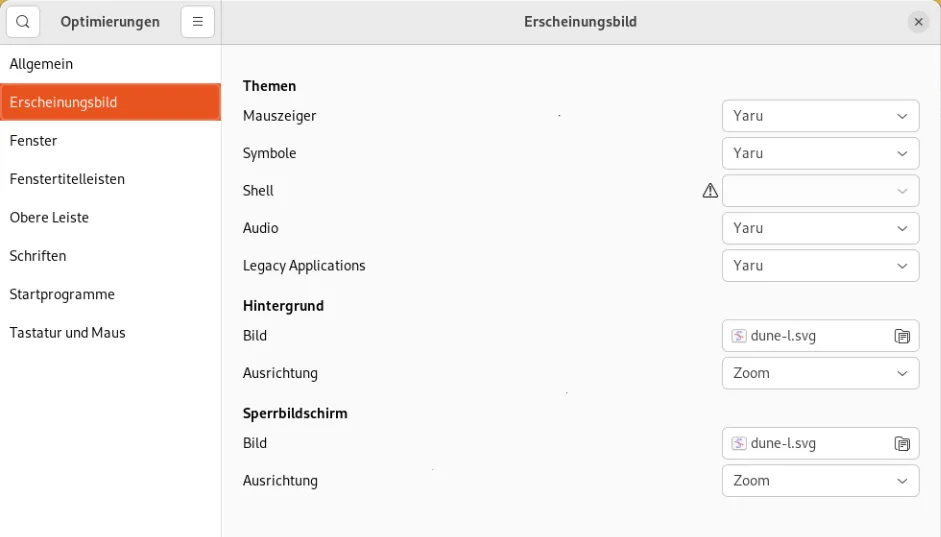Click the Shell theme warning icon
The image size is (941, 537).
pyautogui.click(x=710, y=191)
